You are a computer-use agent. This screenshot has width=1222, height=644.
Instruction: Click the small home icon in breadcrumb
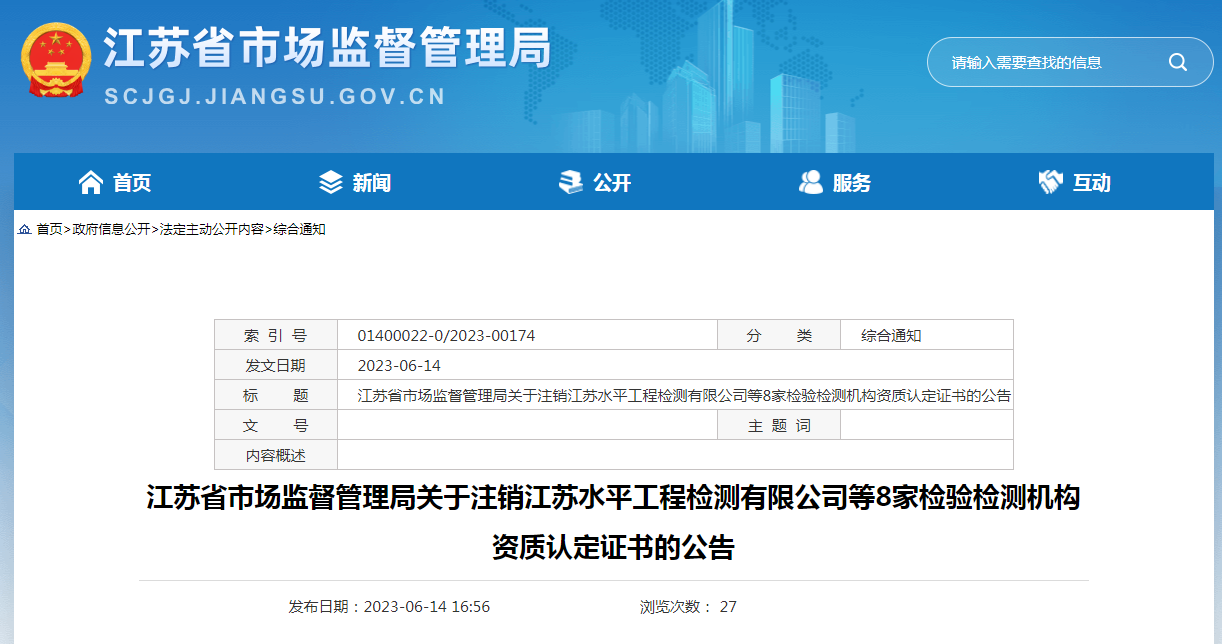pyautogui.click(x=24, y=230)
